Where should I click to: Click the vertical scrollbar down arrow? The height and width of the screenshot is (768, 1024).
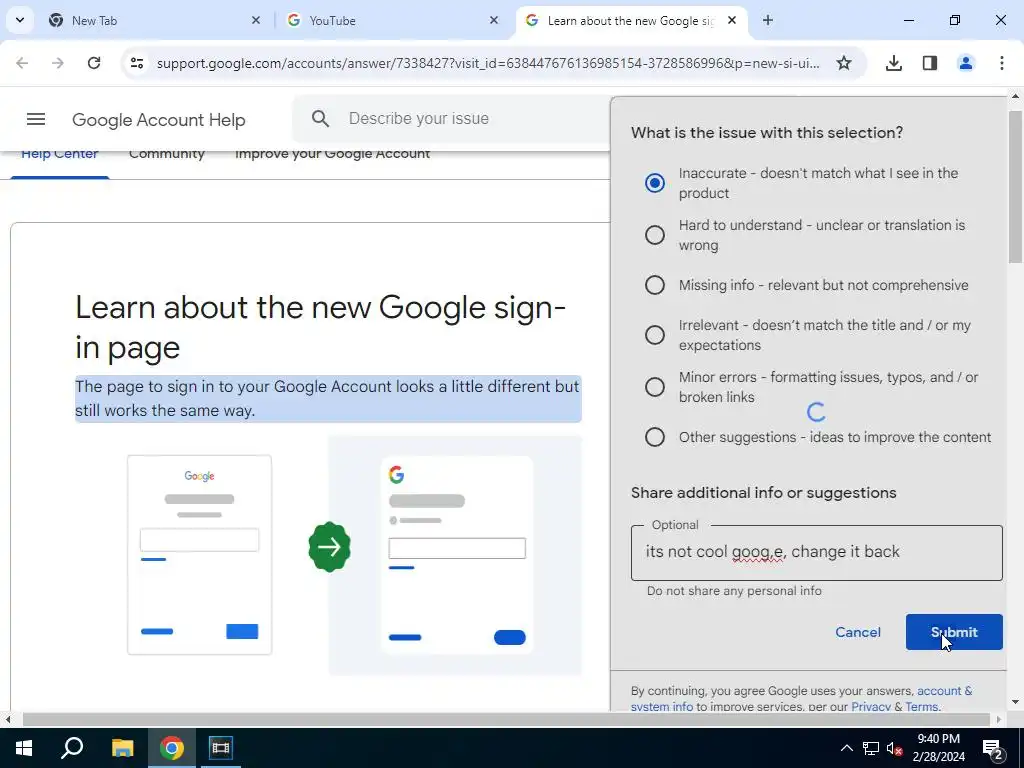1016,702
